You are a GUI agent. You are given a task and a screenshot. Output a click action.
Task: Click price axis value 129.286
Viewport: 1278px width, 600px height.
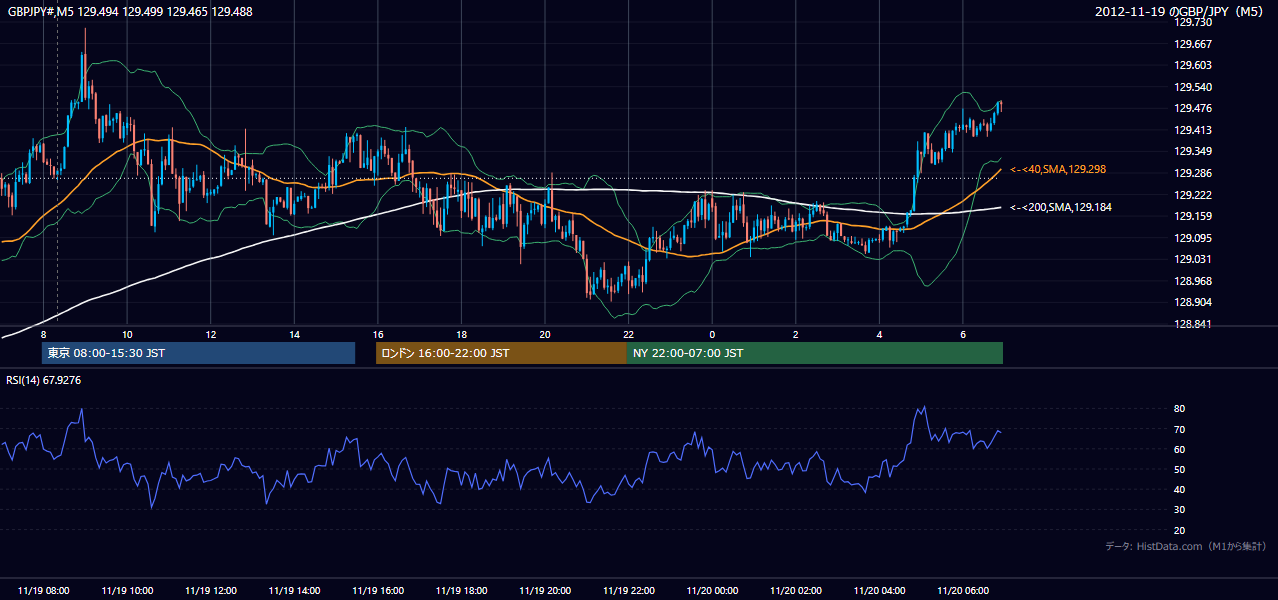click(1193, 173)
